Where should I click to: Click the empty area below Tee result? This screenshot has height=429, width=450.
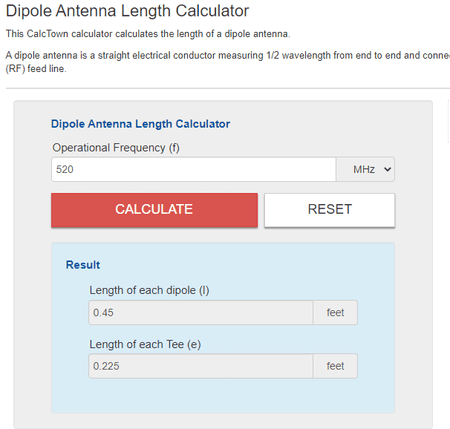(x=223, y=396)
